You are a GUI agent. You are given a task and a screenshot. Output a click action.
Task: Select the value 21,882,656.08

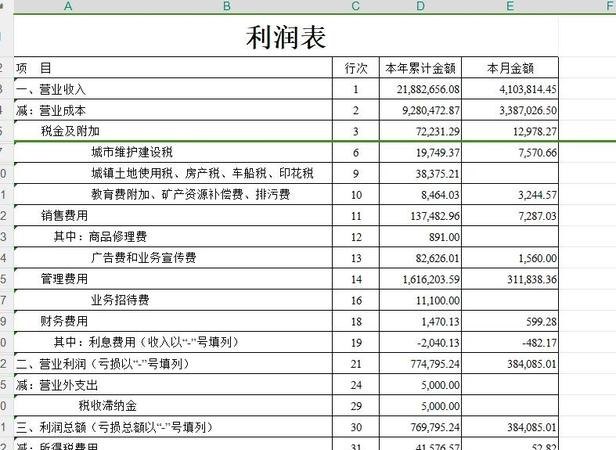[x=428, y=89]
